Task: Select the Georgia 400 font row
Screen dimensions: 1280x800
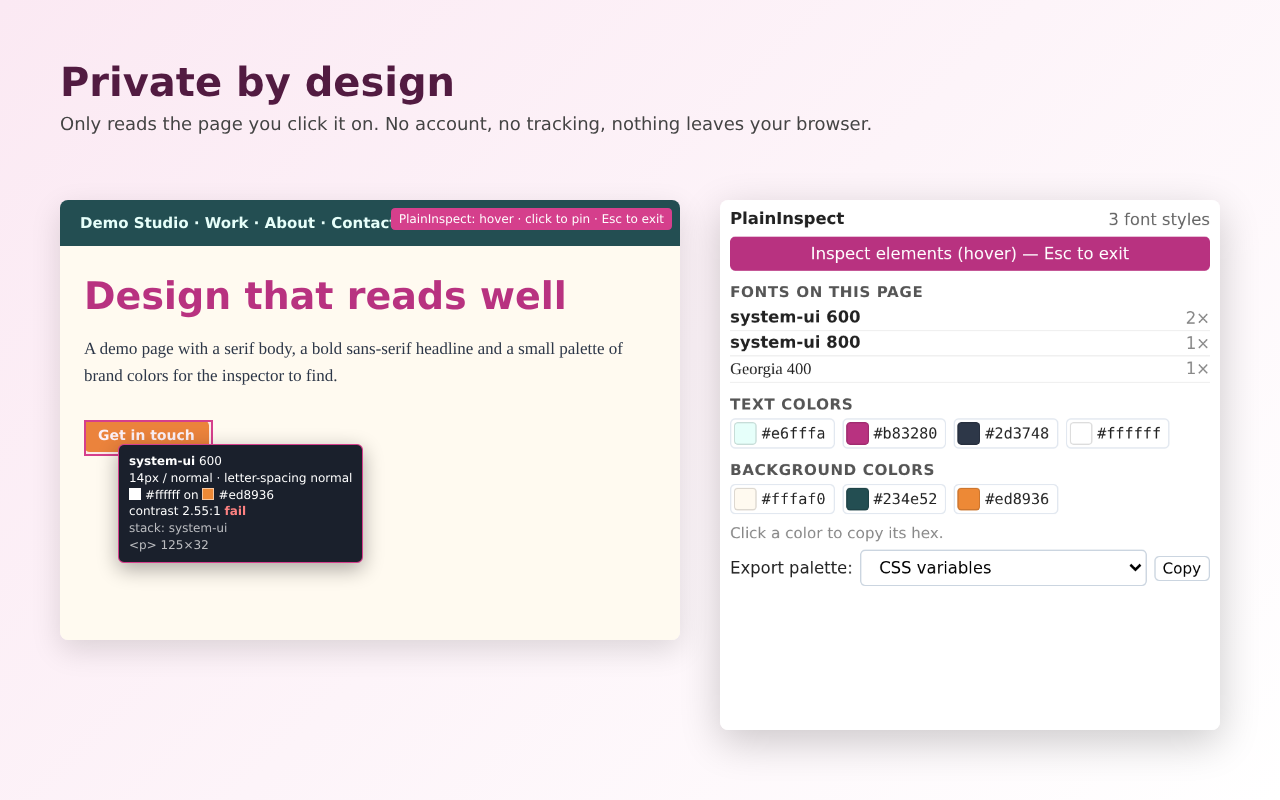Action: pyautogui.click(x=970, y=369)
